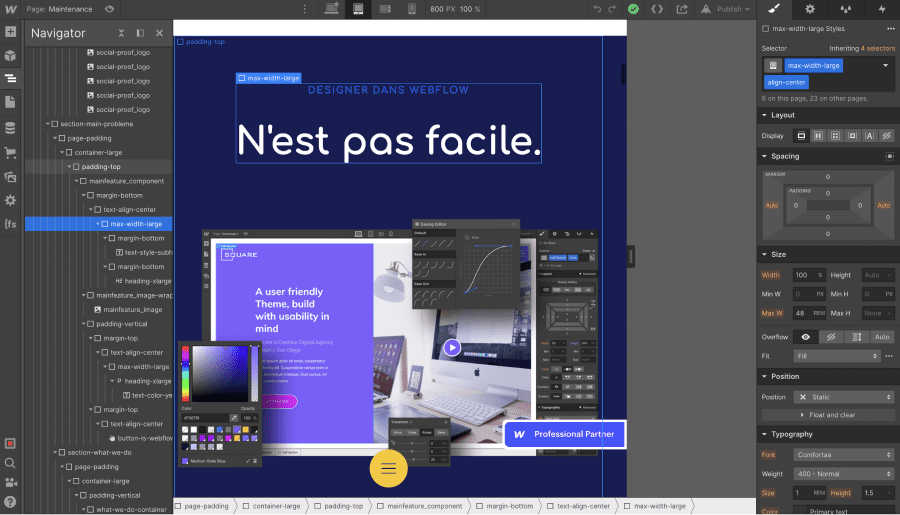Switch to desktop base breakpoint
900x515 pixels.
coord(332,9)
